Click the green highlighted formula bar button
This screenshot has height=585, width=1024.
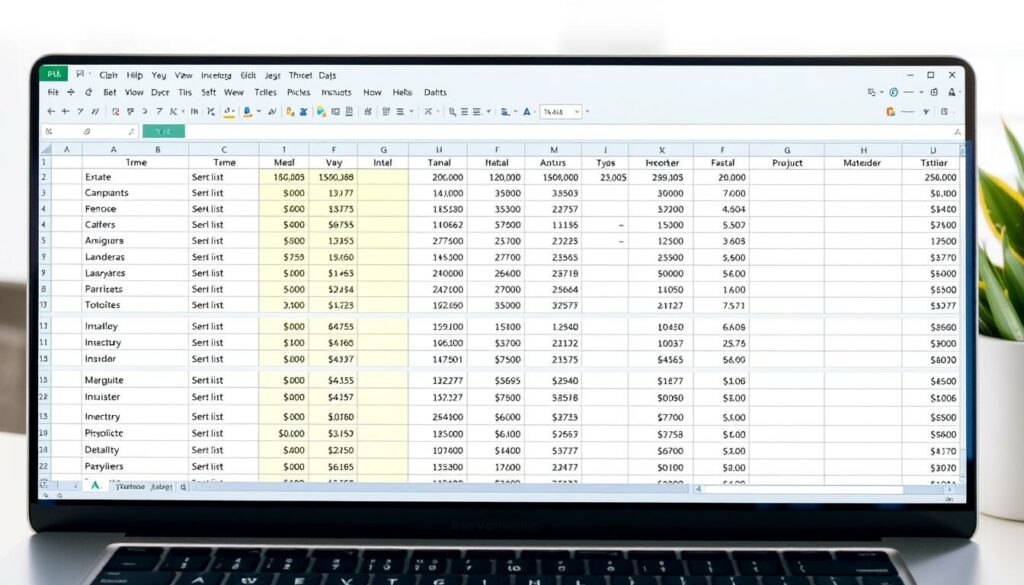[163, 131]
